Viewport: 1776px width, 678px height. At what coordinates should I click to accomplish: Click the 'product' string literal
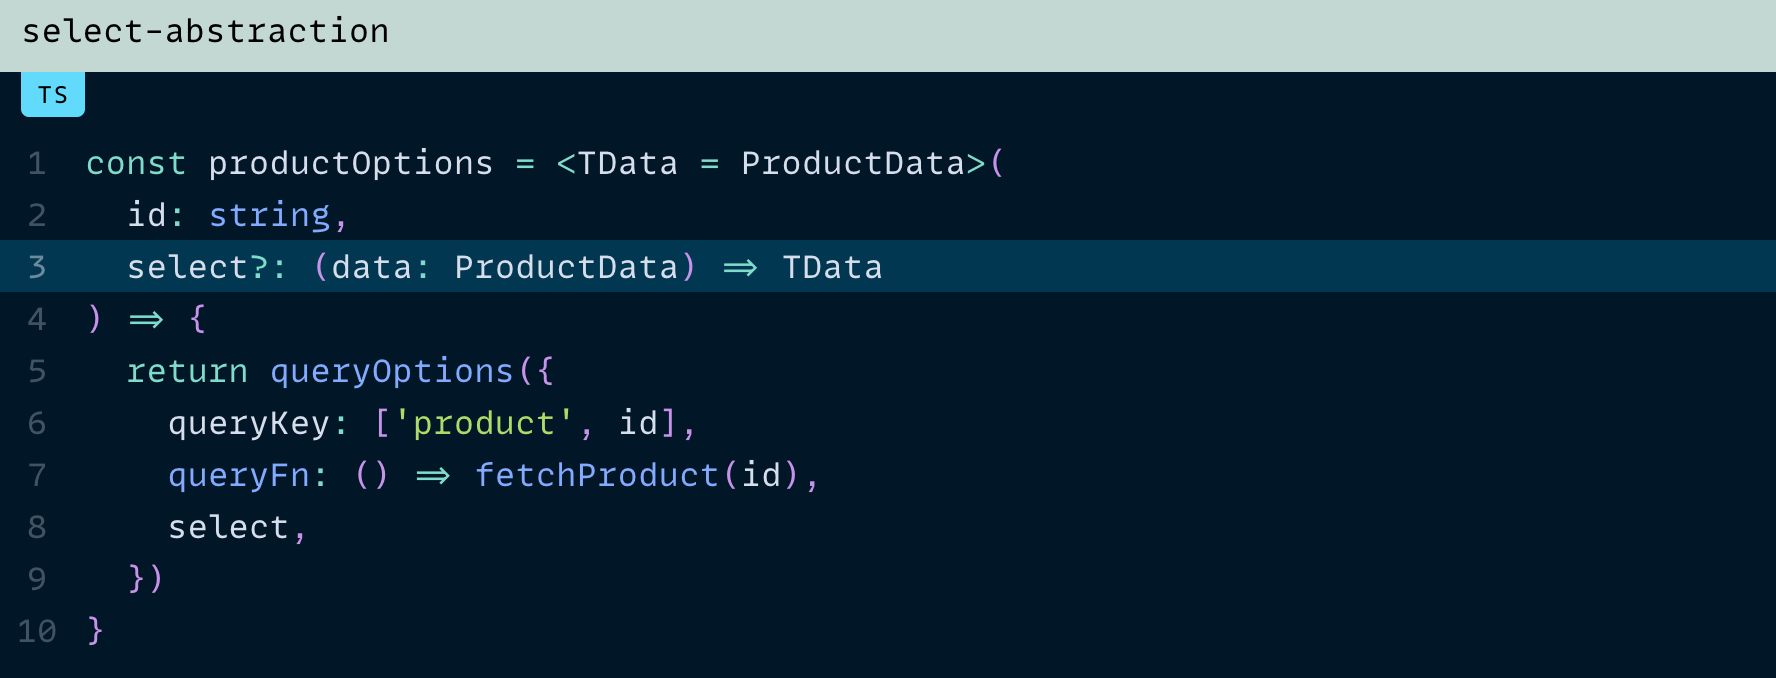pos(484,424)
